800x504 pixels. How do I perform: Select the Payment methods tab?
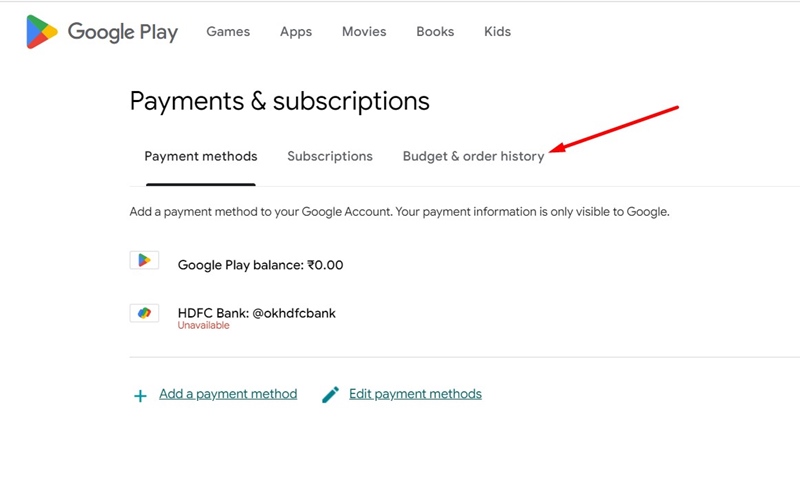coord(201,156)
